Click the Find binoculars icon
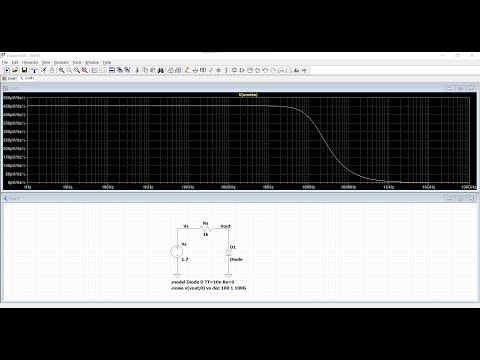480x360 pixels. 161,70
